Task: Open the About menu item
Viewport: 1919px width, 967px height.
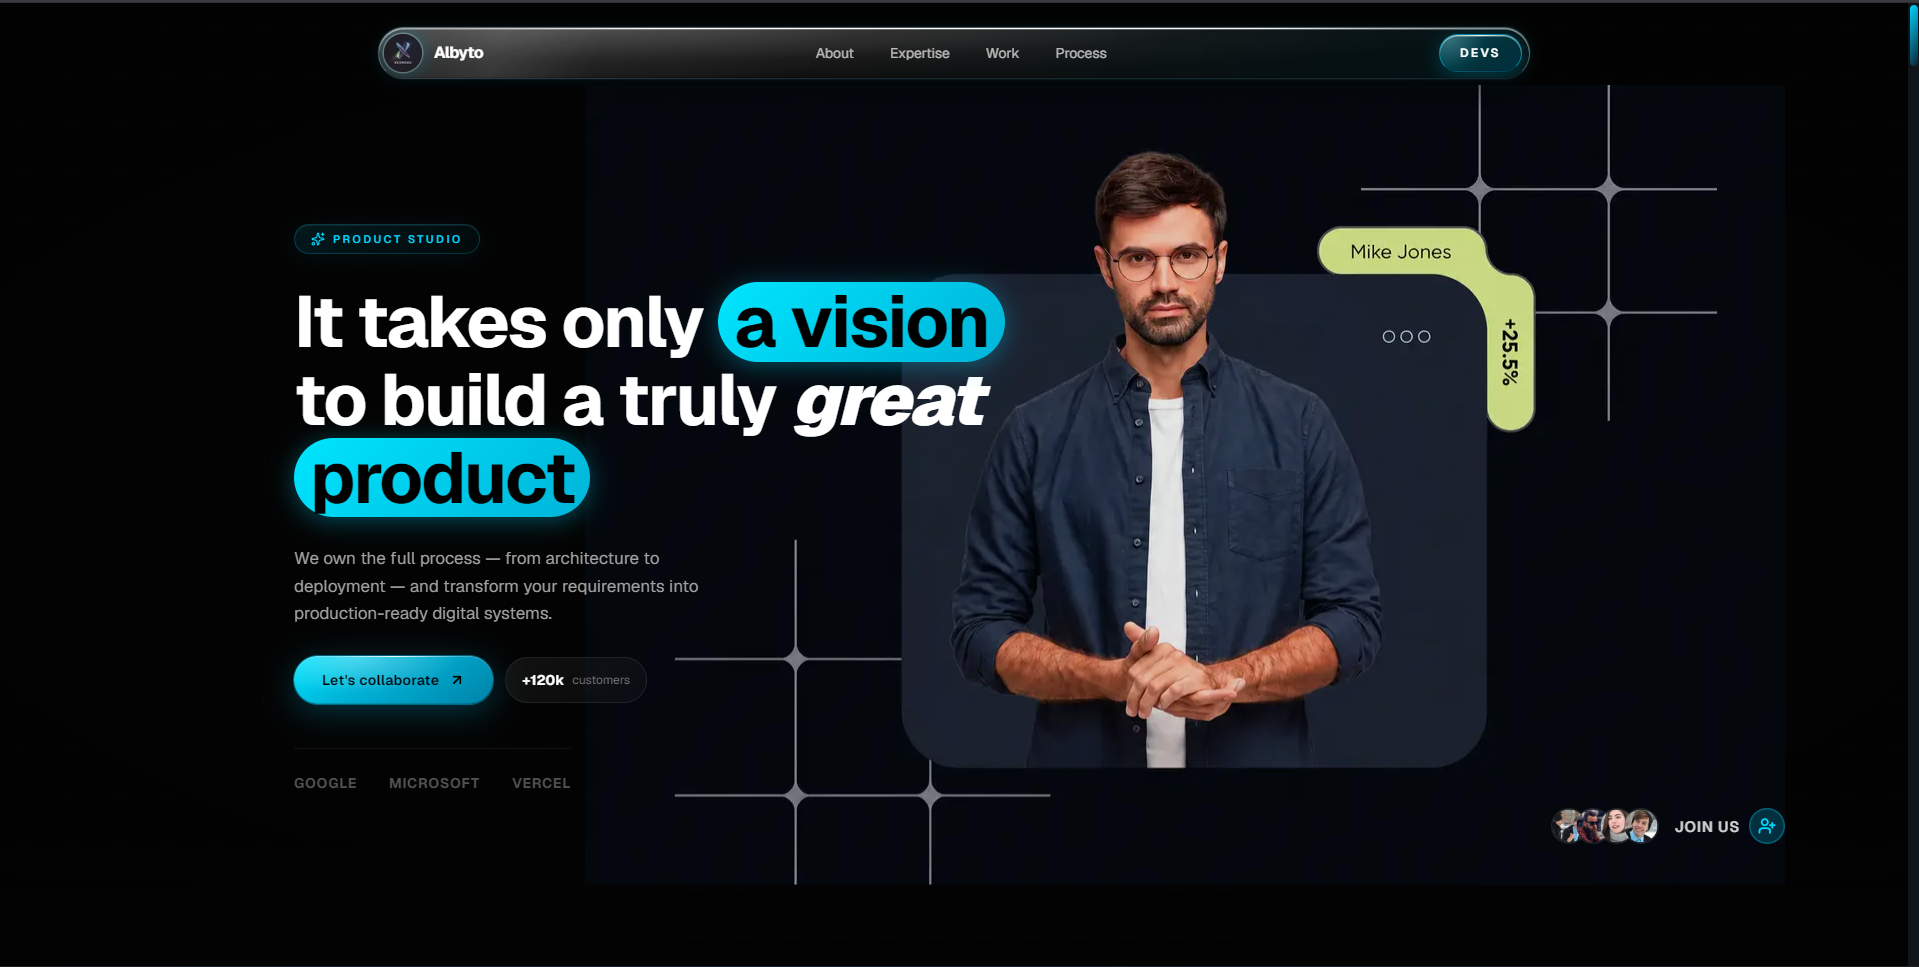Action: pyautogui.click(x=834, y=53)
